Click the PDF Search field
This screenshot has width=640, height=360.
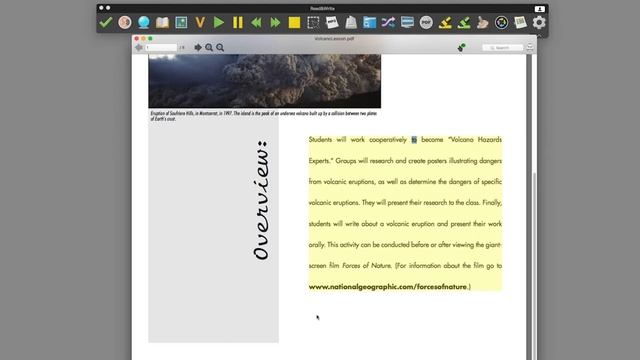pos(502,48)
